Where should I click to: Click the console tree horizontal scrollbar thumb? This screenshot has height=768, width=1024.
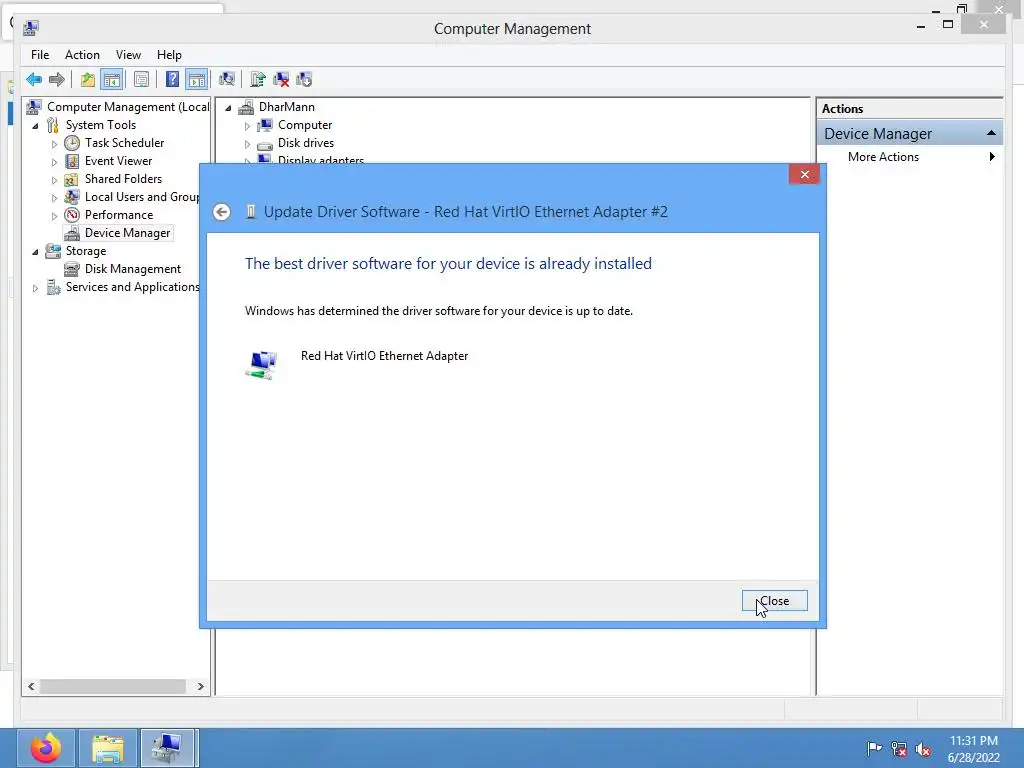112,686
